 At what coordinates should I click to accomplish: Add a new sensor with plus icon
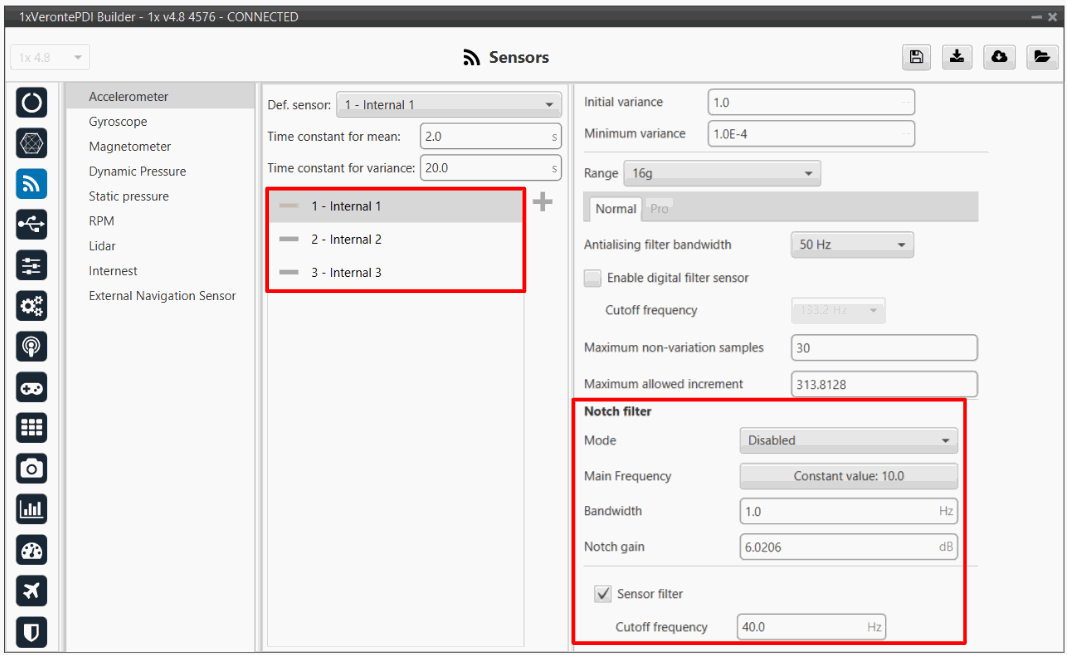pos(542,203)
